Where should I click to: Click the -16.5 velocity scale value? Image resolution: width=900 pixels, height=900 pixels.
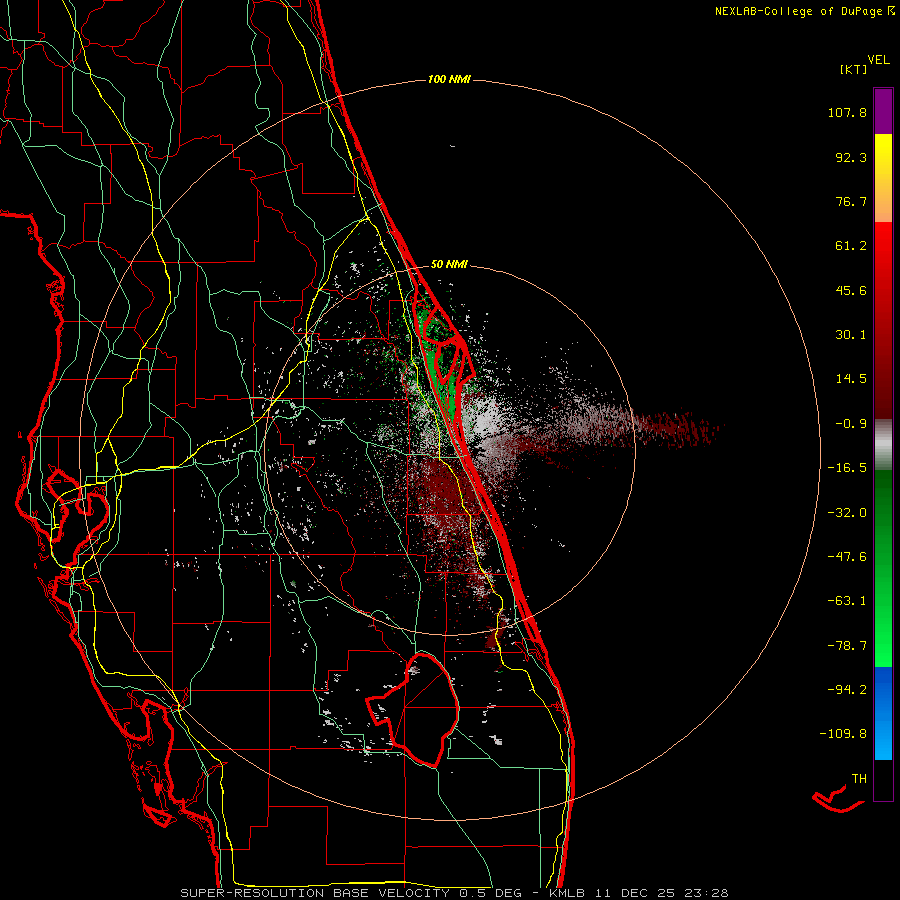pyautogui.click(x=847, y=468)
